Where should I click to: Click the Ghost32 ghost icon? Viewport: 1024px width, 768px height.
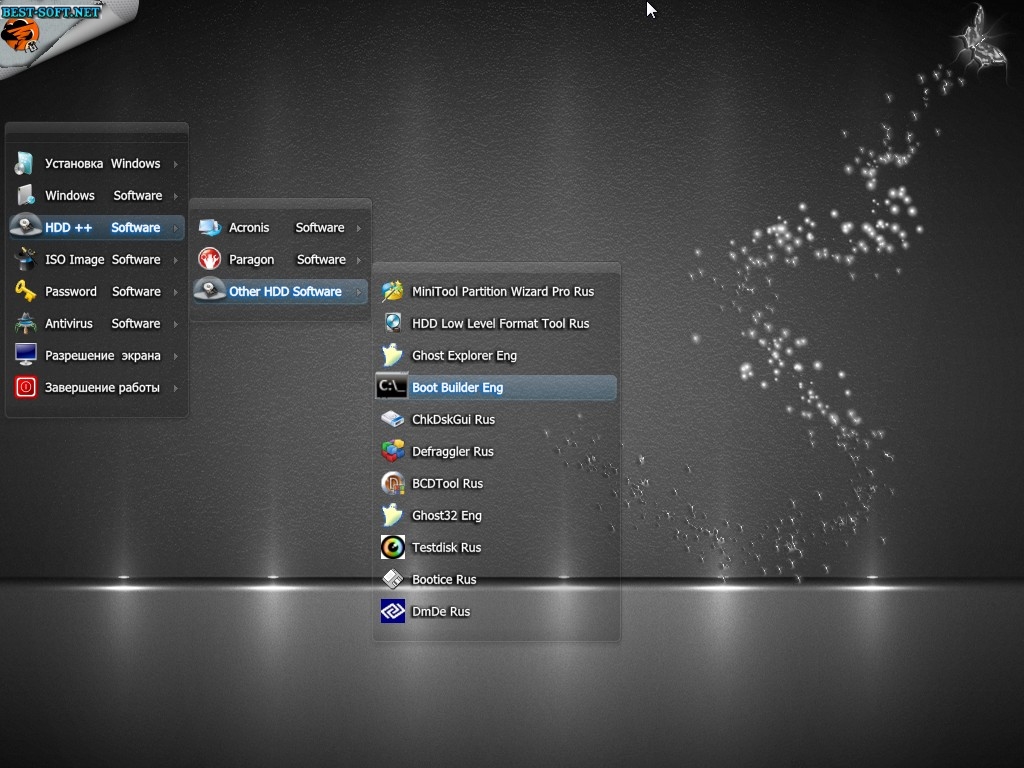pos(392,515)
